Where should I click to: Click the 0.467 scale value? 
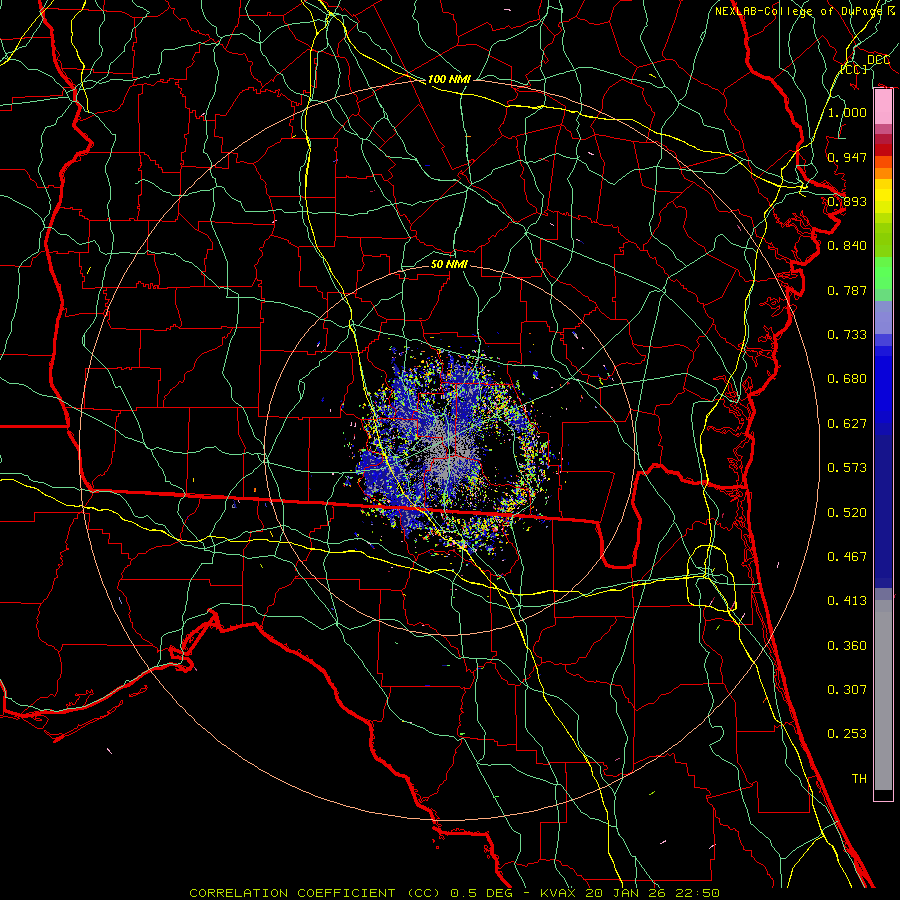[847, 557]
